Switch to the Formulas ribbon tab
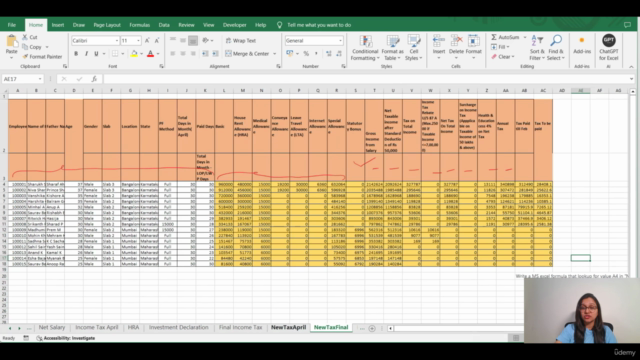The width and height of the screenshot is (640, 360). 140,25
